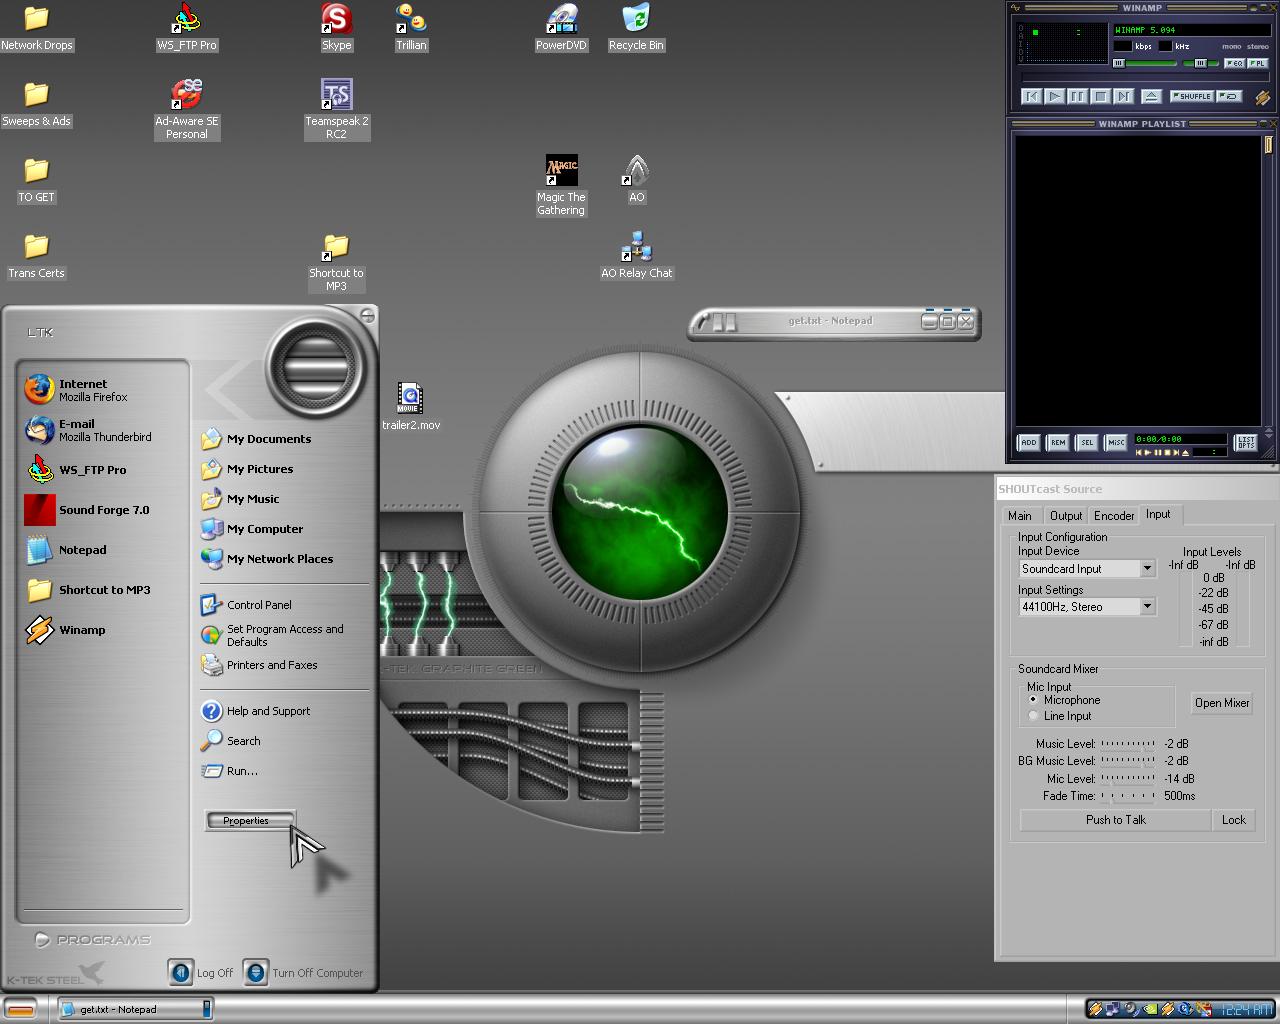Click get.txt - Notepad taskbar button
The width and height of the screenshot is (1280, 1024).
pyautogui.click(x=135, y=1009)
